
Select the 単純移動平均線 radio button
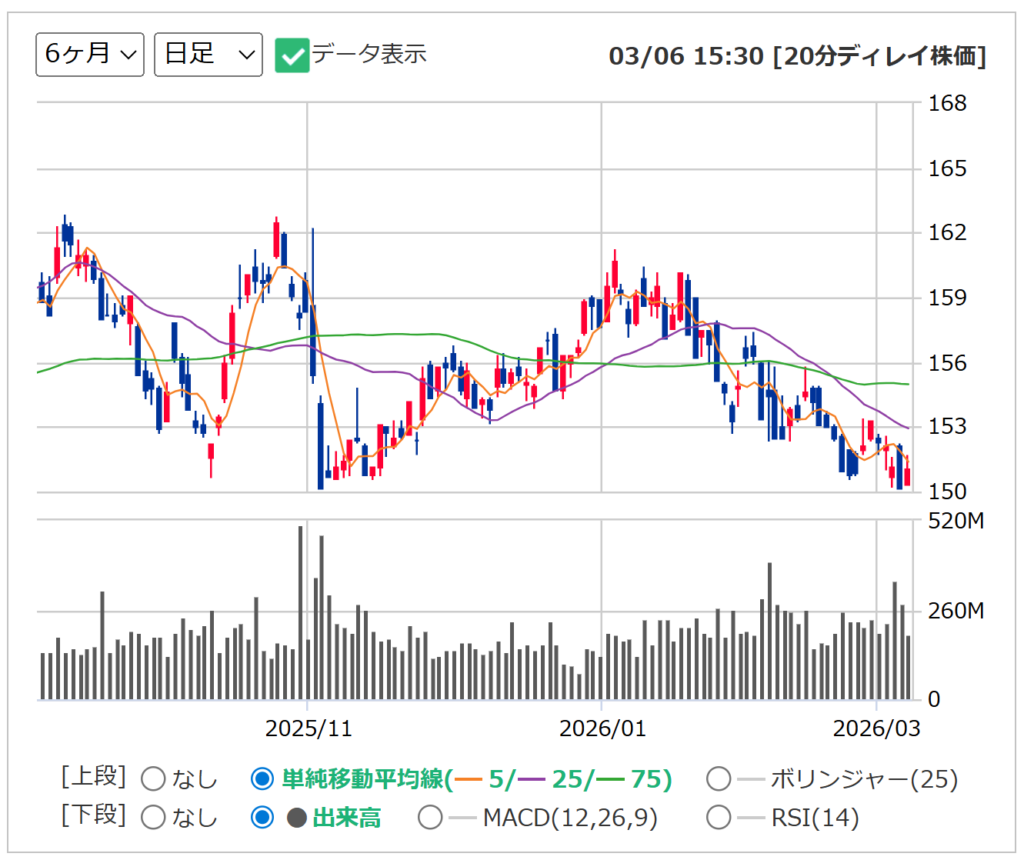point(262,778)
